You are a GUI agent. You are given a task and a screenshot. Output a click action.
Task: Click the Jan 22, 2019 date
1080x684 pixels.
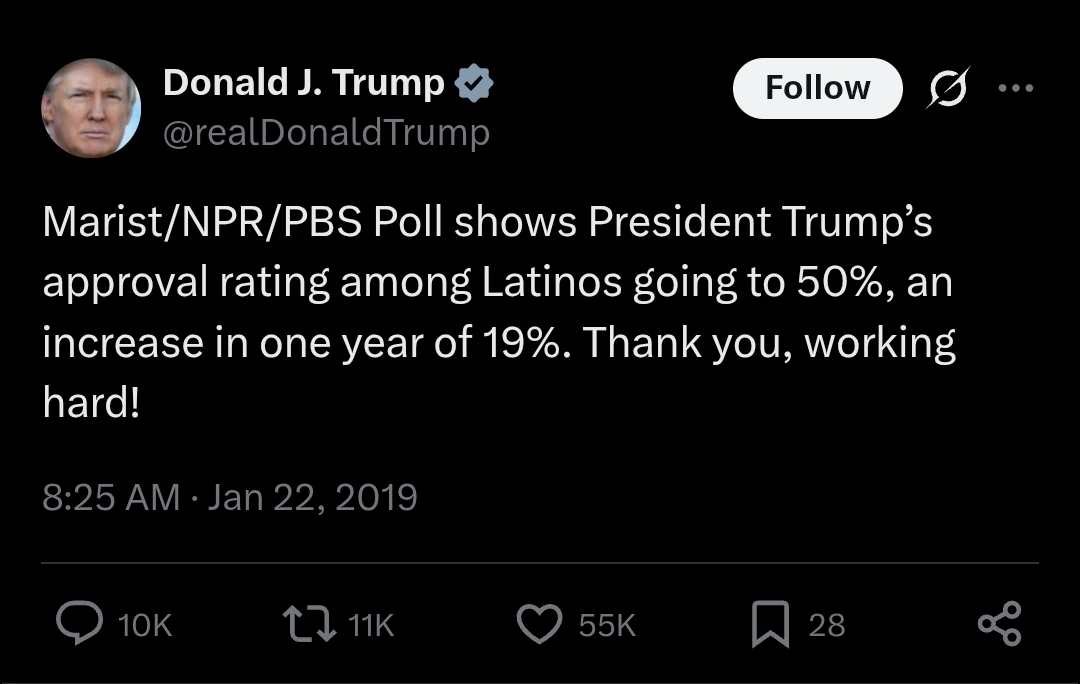(x=312, y=497)
